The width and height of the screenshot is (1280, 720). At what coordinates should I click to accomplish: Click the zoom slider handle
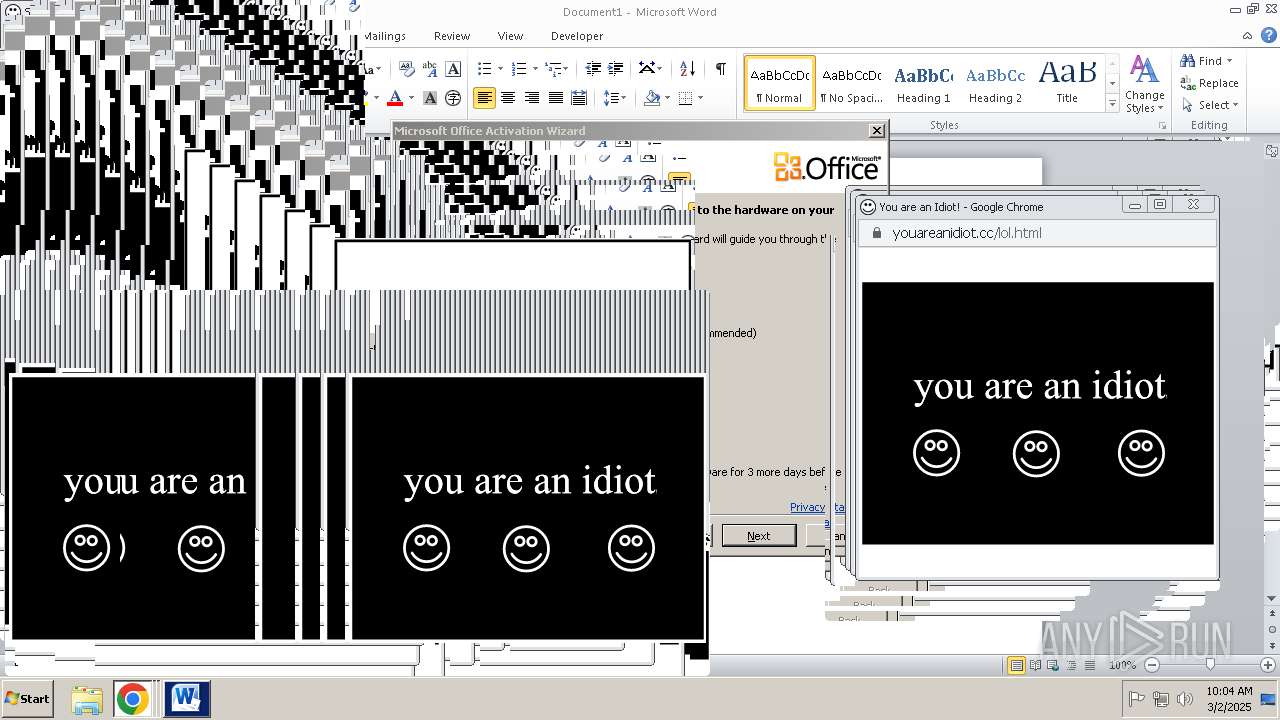pyautogui.click(x=1210, y=665)
